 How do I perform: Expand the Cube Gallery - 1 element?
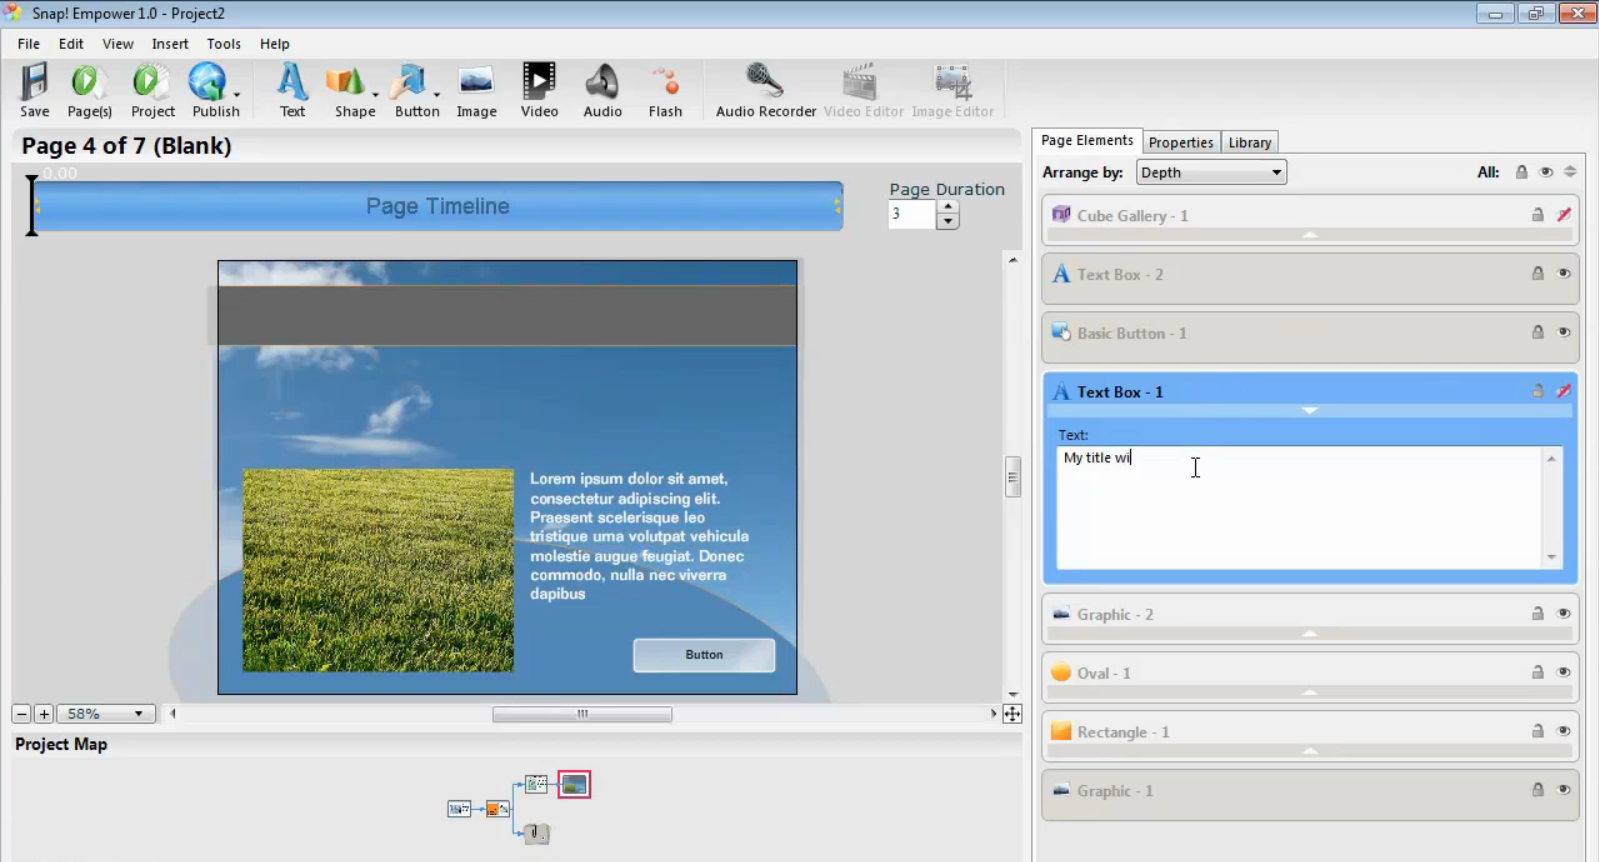(1310, 234)
